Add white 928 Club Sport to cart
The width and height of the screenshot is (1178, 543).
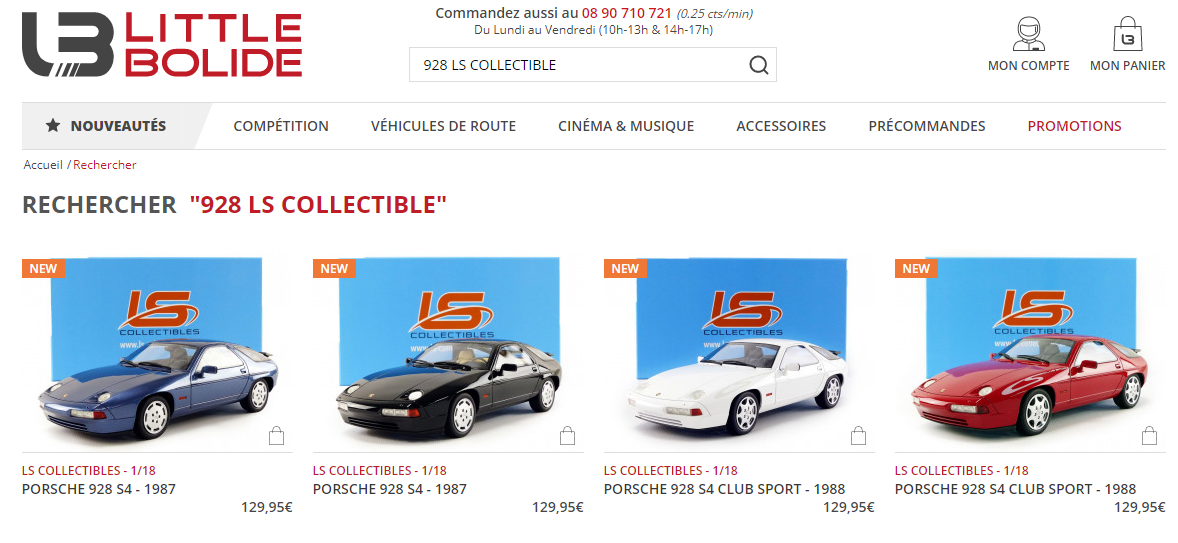coord(858,436)
